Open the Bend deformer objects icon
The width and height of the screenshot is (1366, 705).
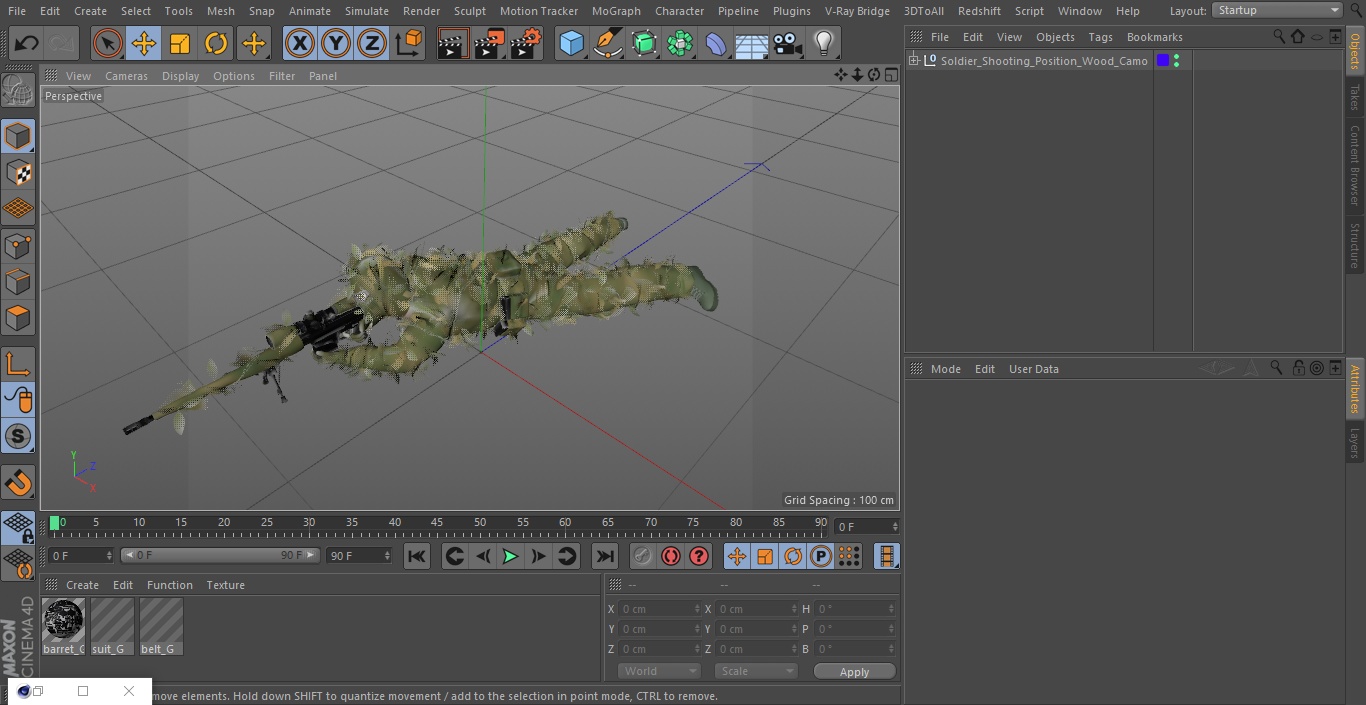(716, 43)
